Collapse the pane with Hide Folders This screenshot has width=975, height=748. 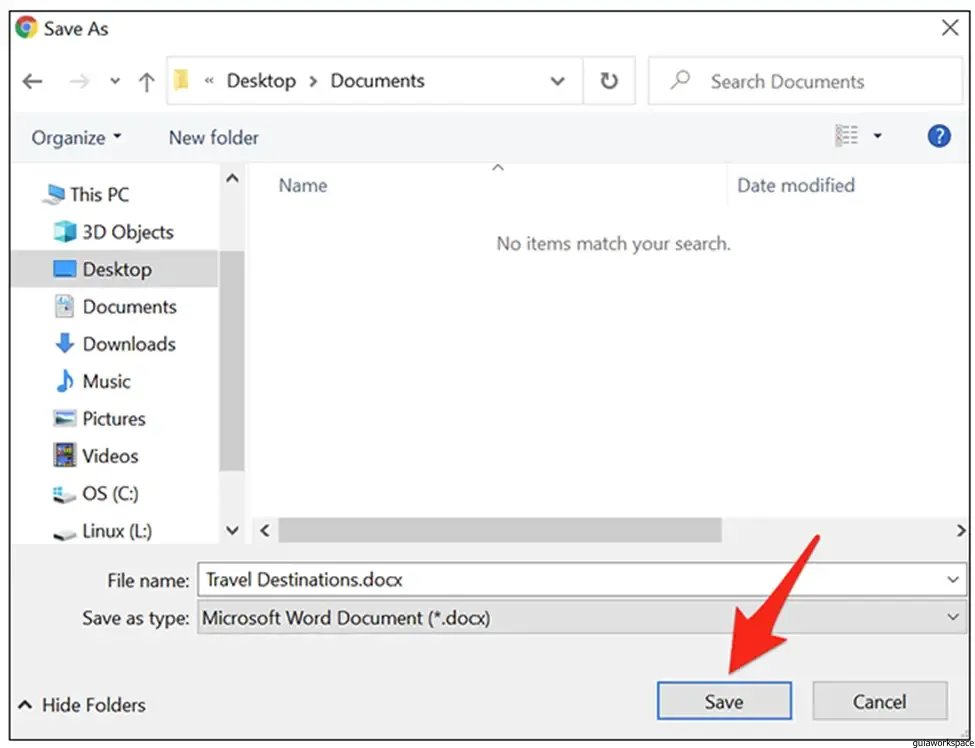(82, 705)
